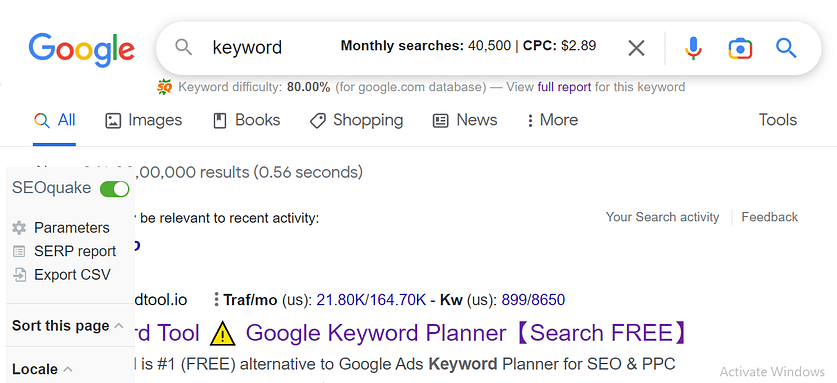Toggle the SEOquake switch off
837x383 pixels.
coord(114,189)
